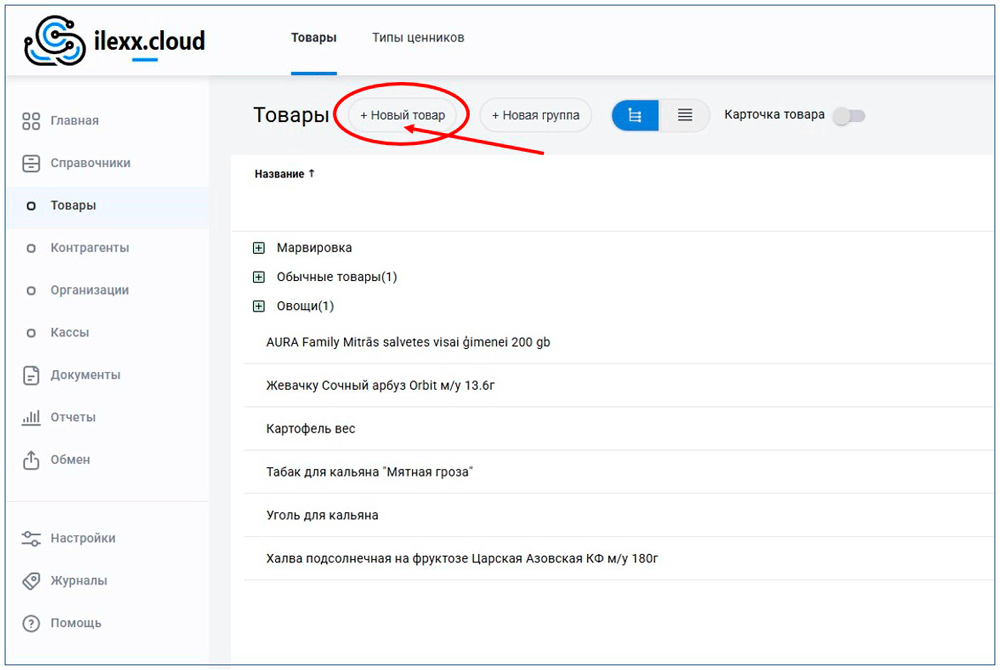This screenshot has height=670, width=1000.
Task: Open Документы icon in sidebar
Action: (31, 375)
